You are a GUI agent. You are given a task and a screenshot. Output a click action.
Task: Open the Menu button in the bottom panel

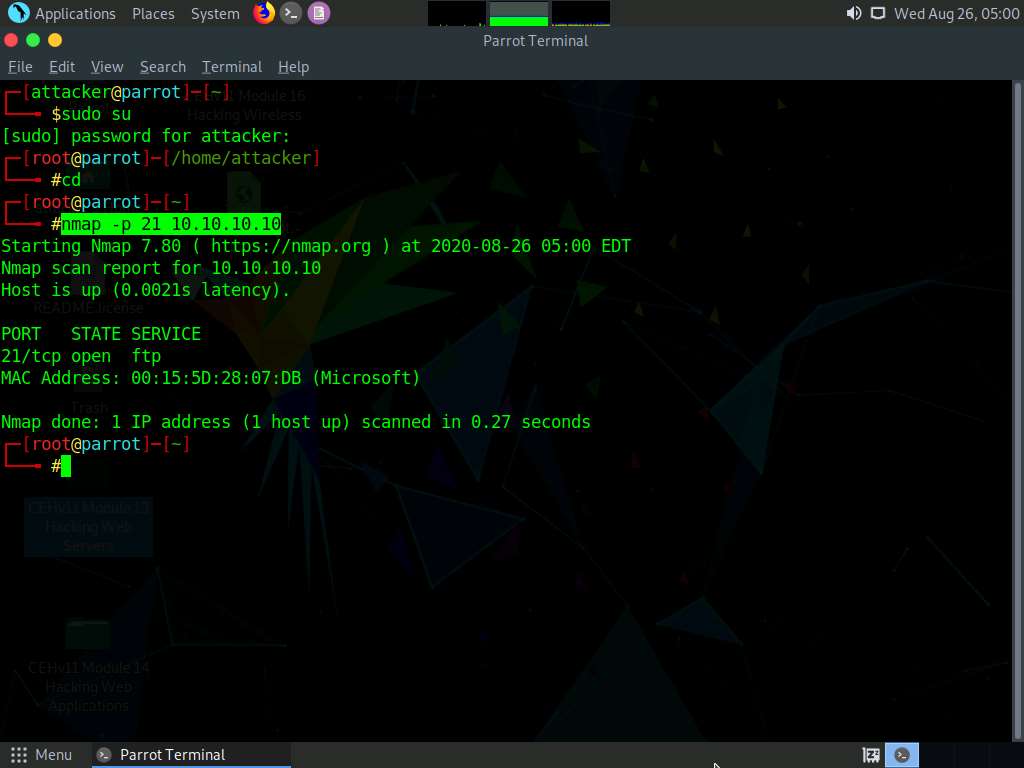point(41,755)
